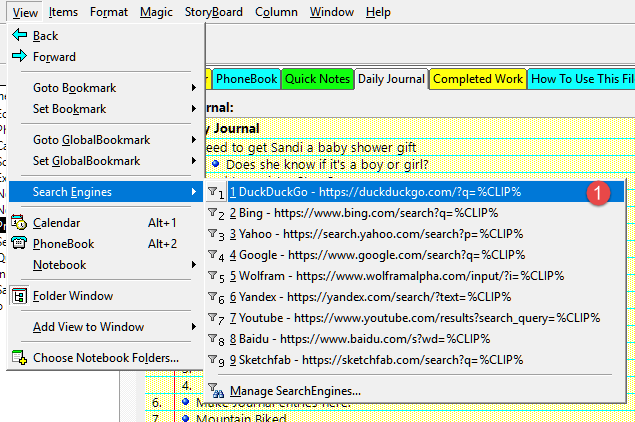This screenshot has width=635, height=422.
Task: Search with 6 Yandex engine
Action: pos(415,297)
